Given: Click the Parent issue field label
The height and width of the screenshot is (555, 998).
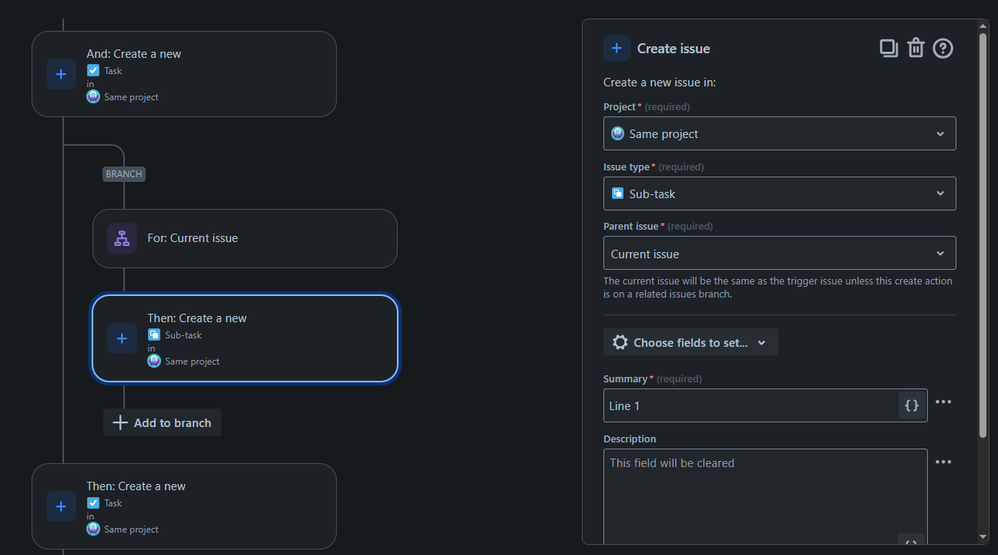Looking at the screenshot, I should pyautogui.click(x=631, y=227).
